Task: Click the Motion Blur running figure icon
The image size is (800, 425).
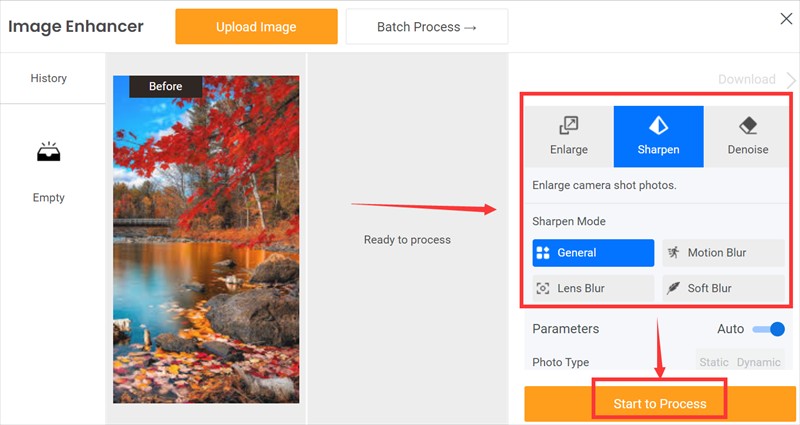Action: [673, 252]
